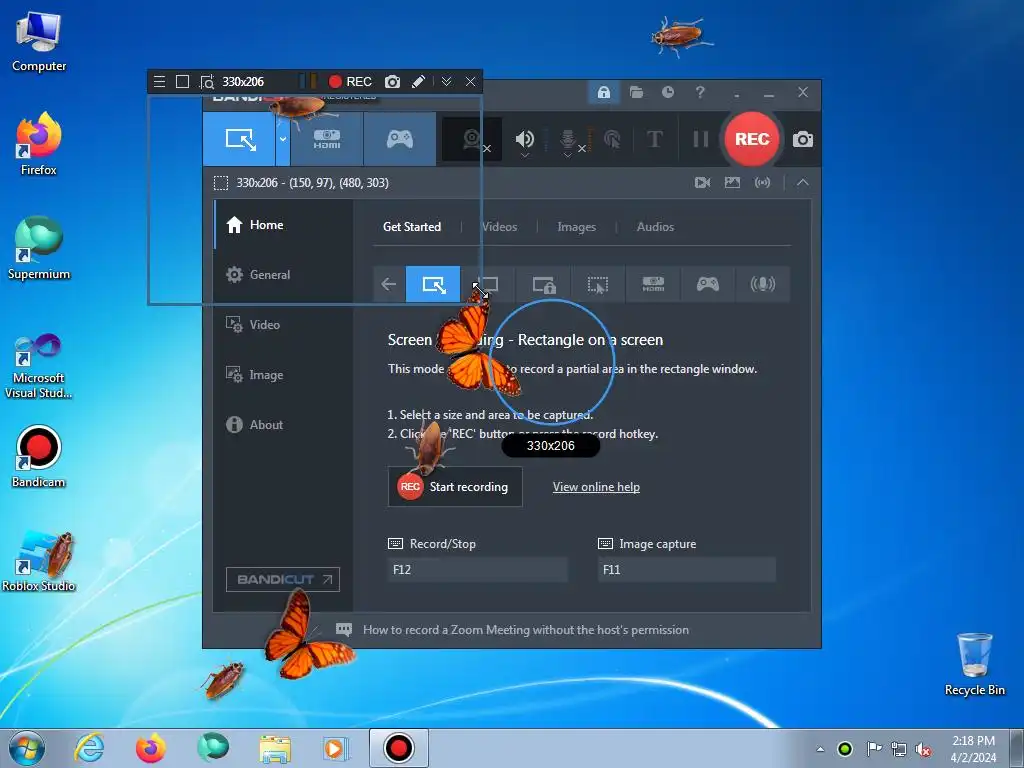Select the screen rectangle recording mode button
Screen dimensions: 1024x768
click(240, 139)
